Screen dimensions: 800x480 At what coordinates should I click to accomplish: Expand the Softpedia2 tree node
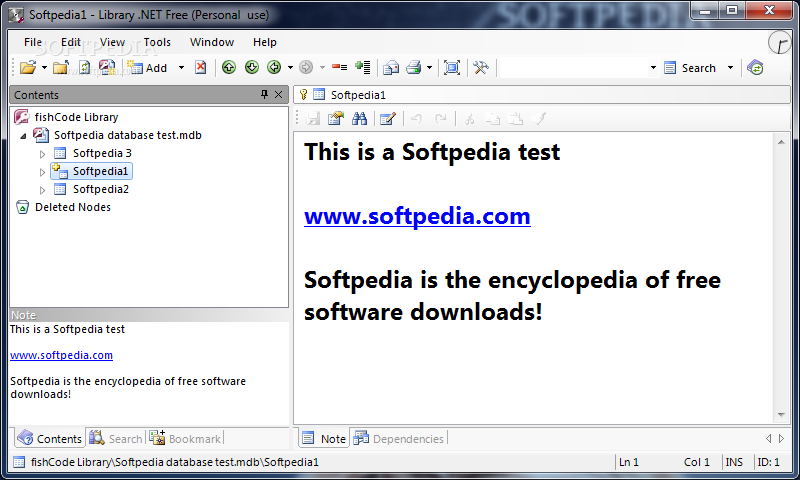42,190
